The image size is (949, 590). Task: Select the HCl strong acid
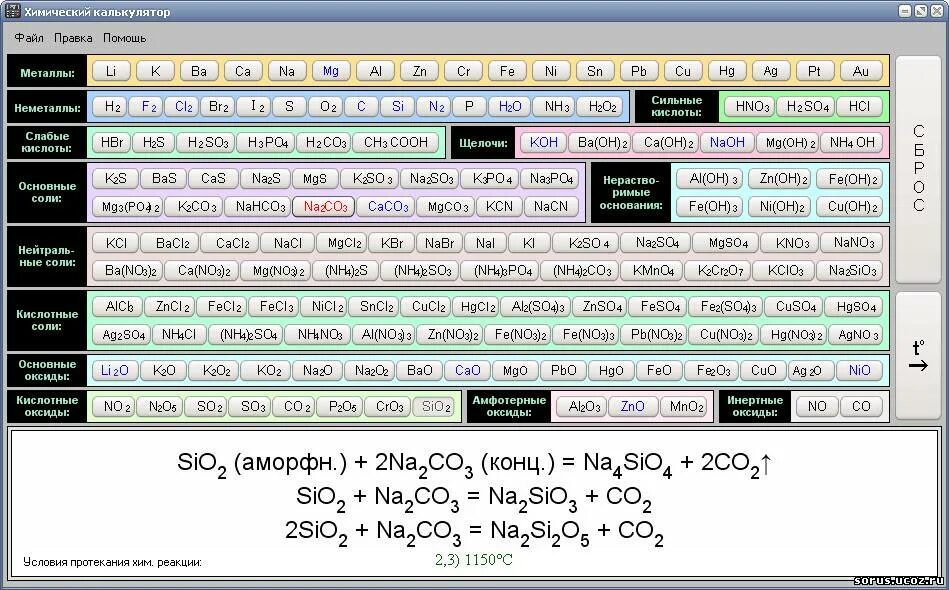859,107
